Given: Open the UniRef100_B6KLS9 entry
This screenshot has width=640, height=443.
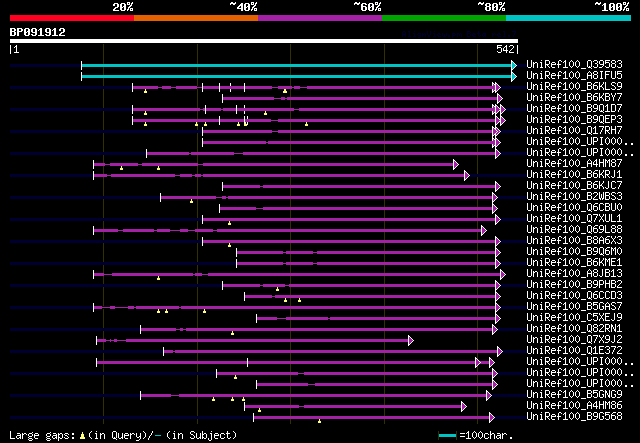Looking at the screenshot, I should click(x=574, y=87).
